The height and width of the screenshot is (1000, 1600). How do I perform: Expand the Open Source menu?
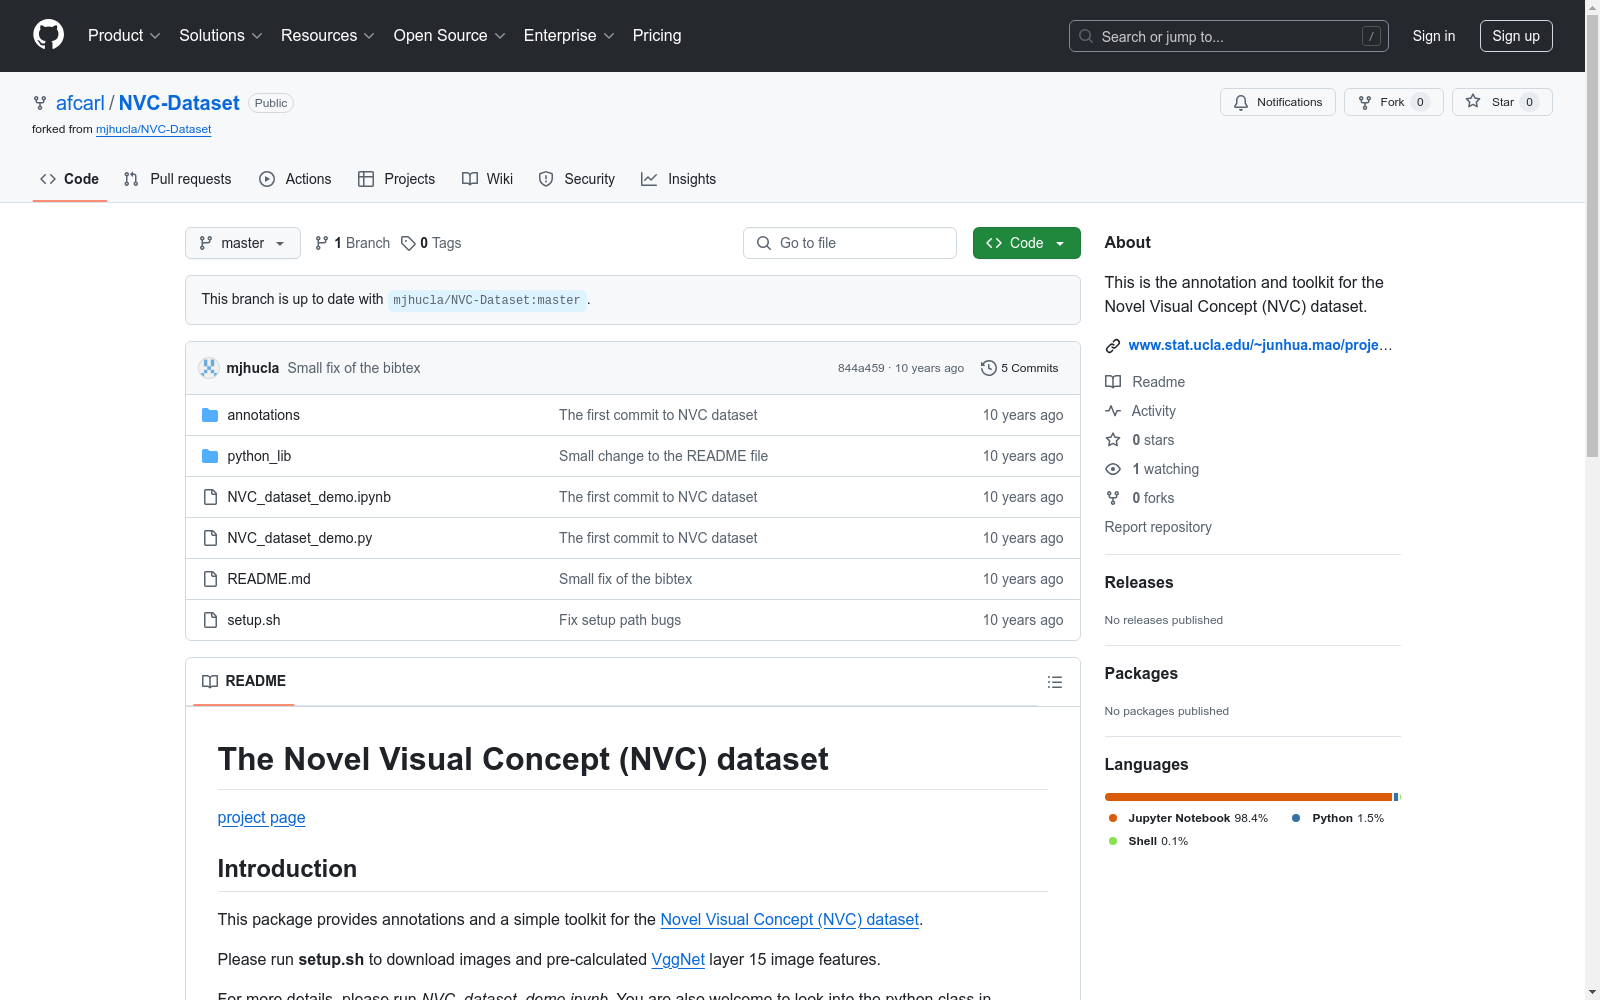[450, 35]
